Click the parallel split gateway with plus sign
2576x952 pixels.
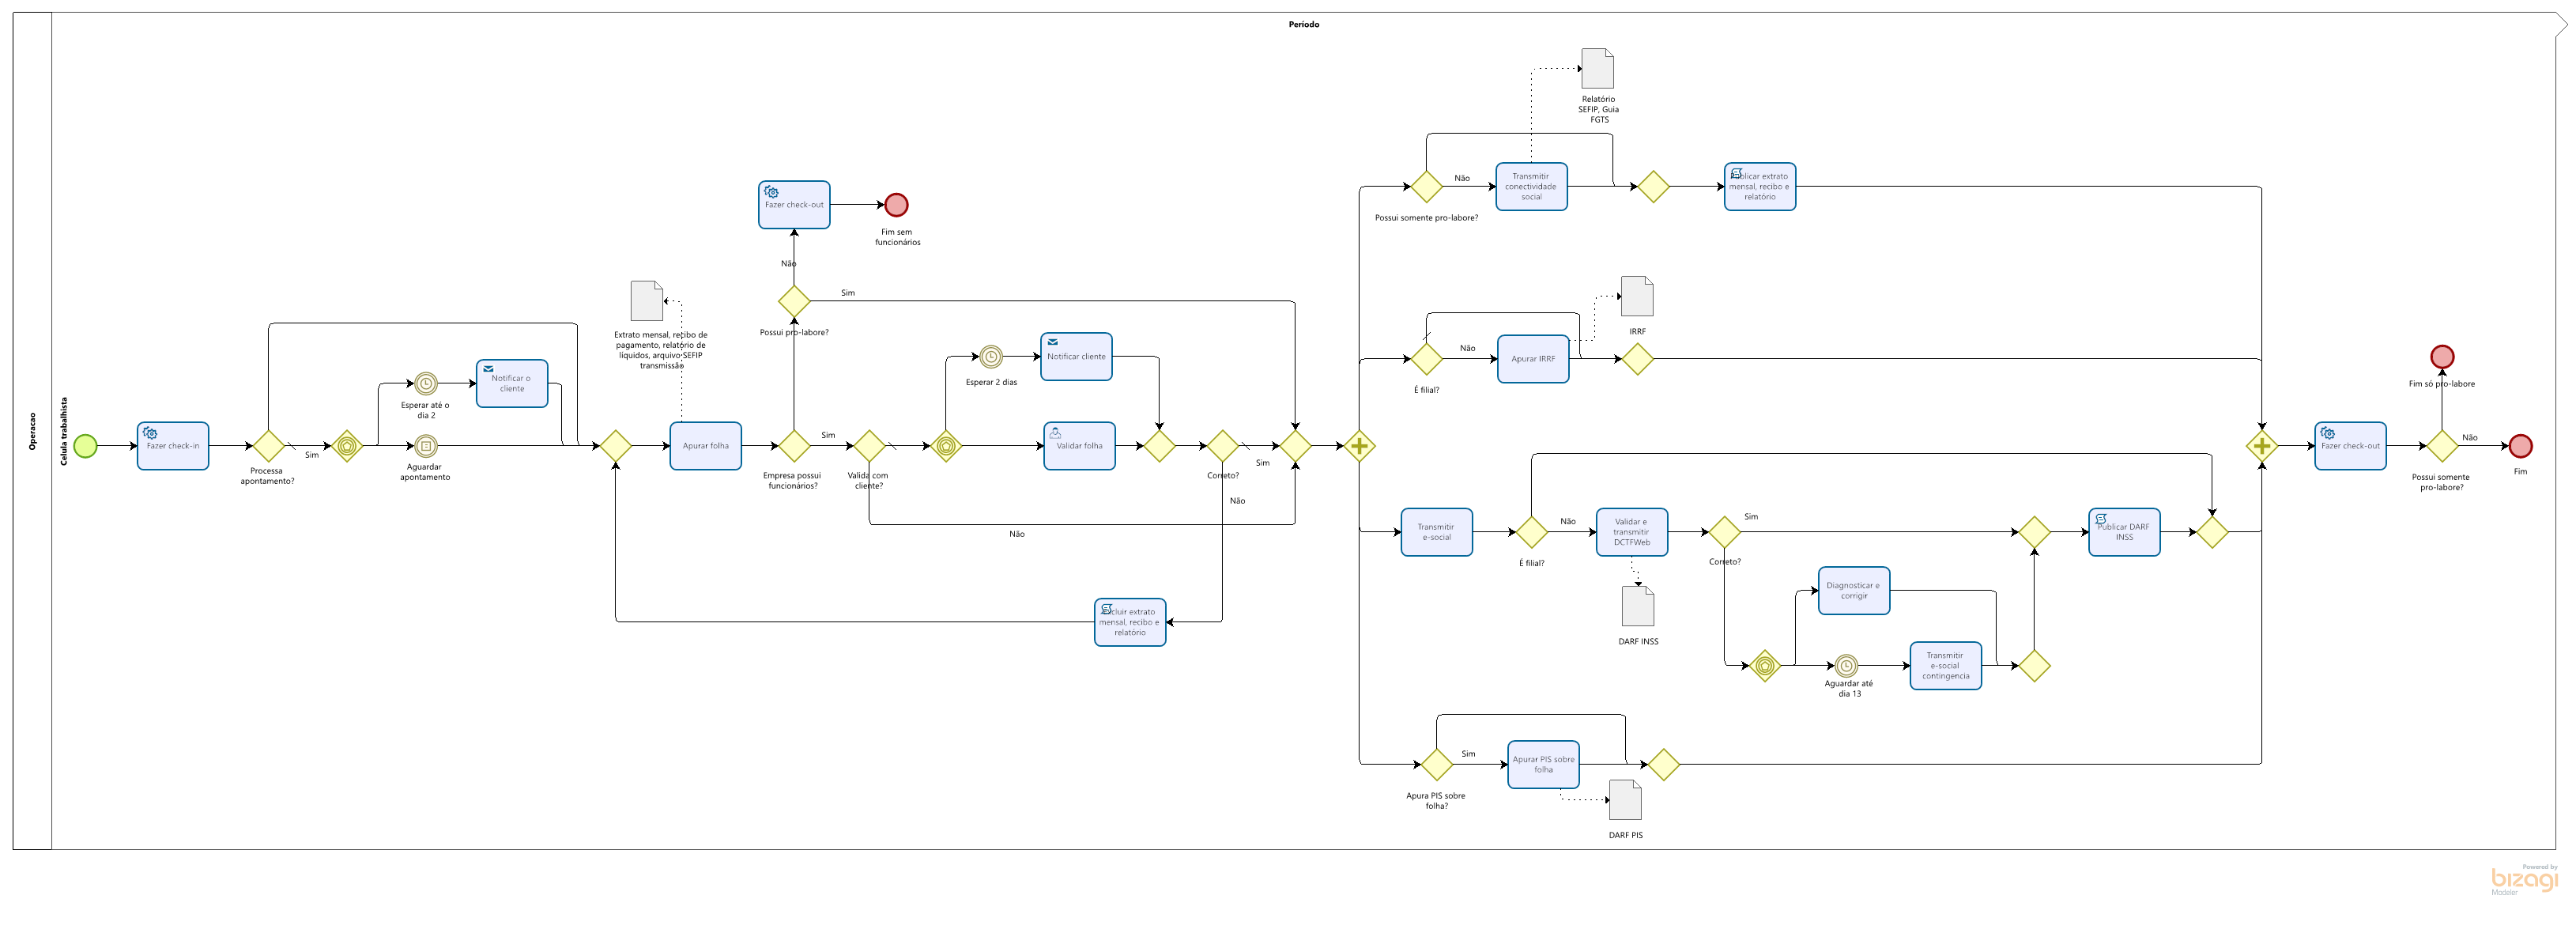click(1360, 446)
